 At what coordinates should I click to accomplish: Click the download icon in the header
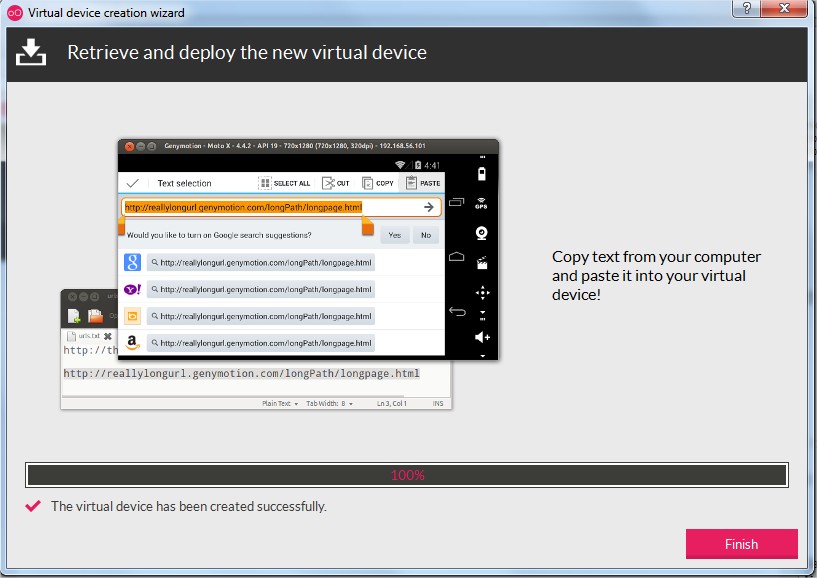[31, 52]
